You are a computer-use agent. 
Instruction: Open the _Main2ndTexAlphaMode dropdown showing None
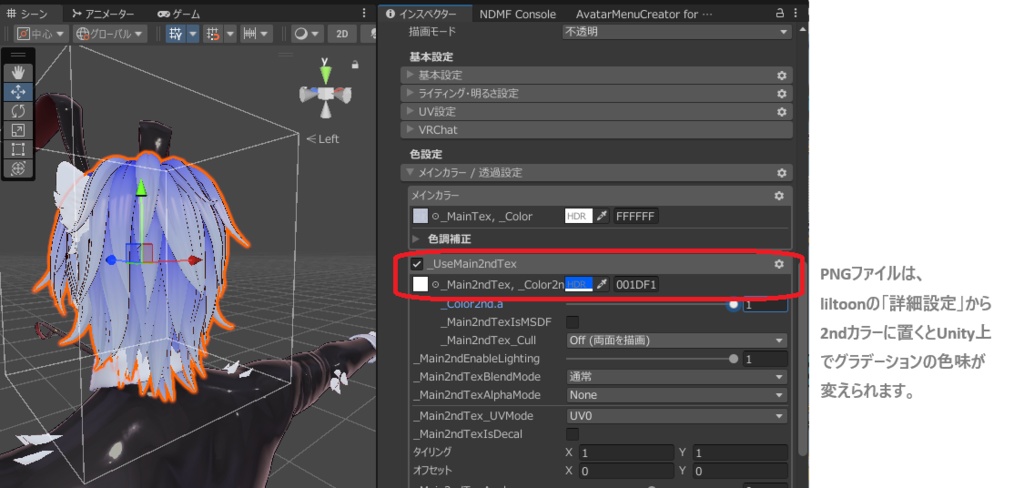pyautogui.click(x=676, y=395)
